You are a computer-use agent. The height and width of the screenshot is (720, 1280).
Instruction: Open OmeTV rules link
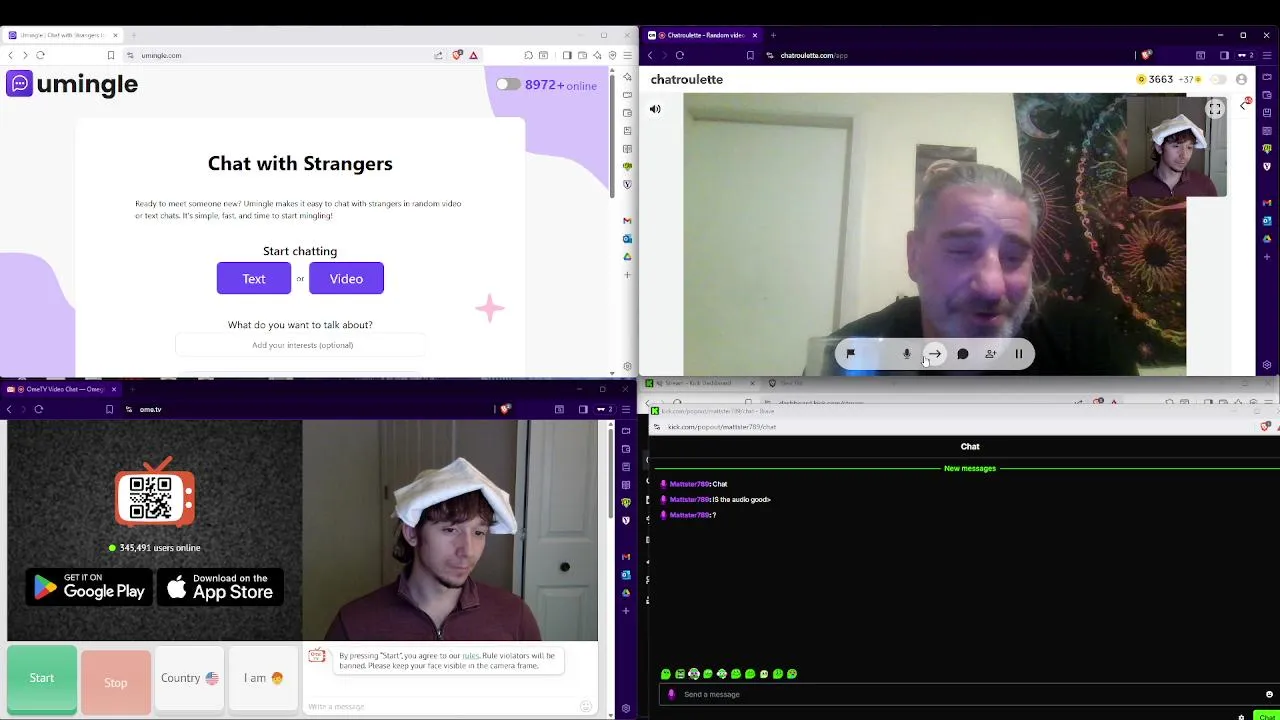point(470,656)
